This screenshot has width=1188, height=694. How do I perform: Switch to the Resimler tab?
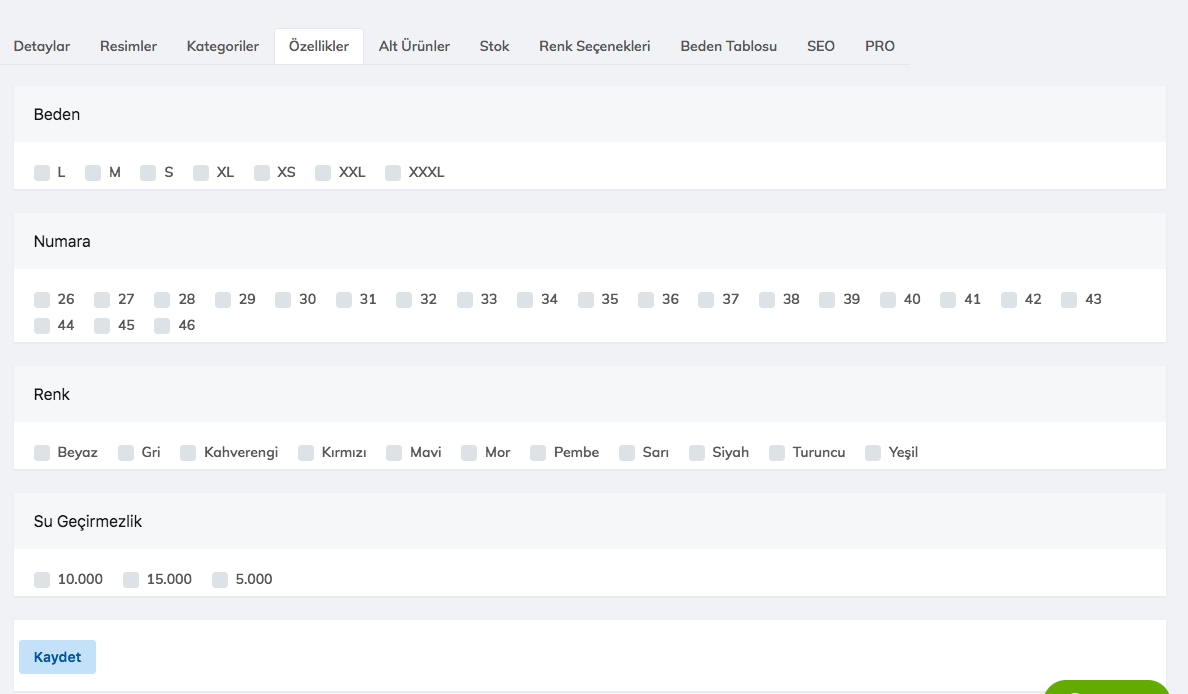[128, 46]
